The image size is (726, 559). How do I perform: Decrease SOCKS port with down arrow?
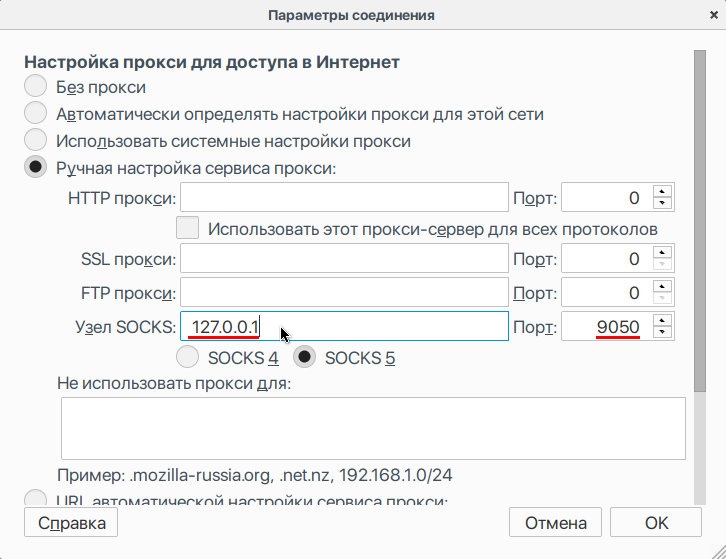(662, 334)
